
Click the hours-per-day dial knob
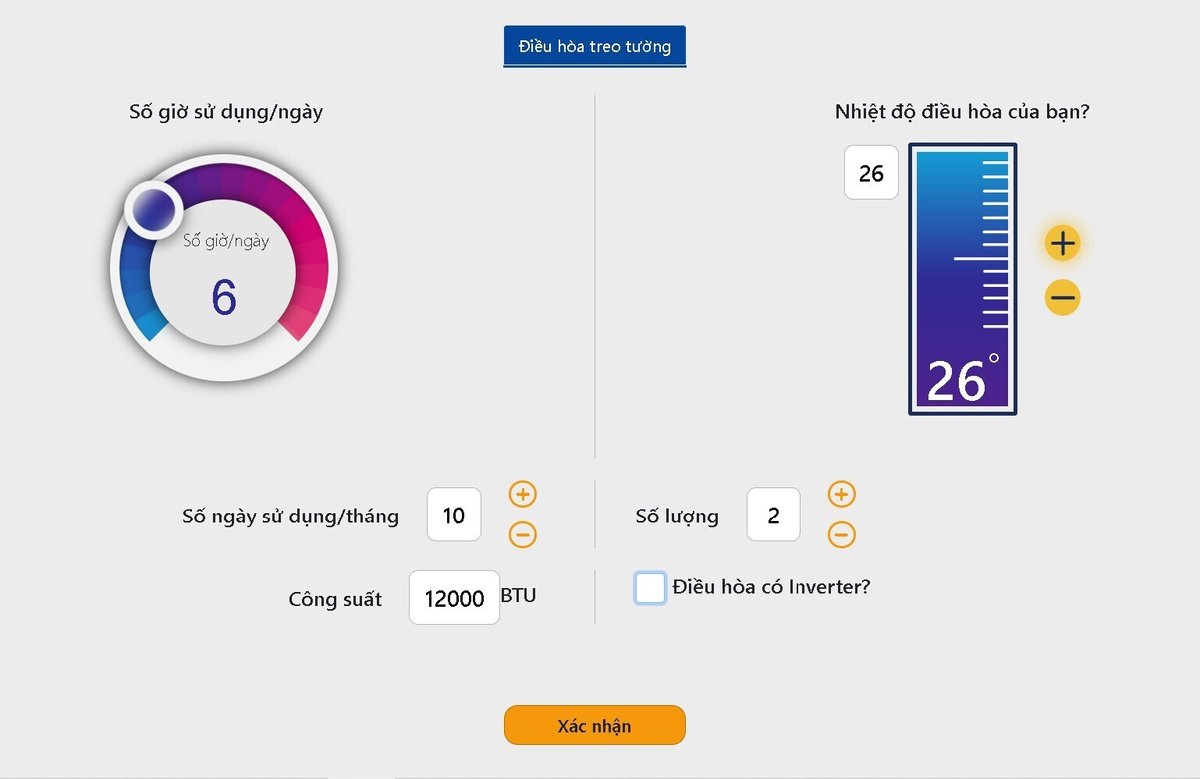pyautogui.click(x=153, y=209)
